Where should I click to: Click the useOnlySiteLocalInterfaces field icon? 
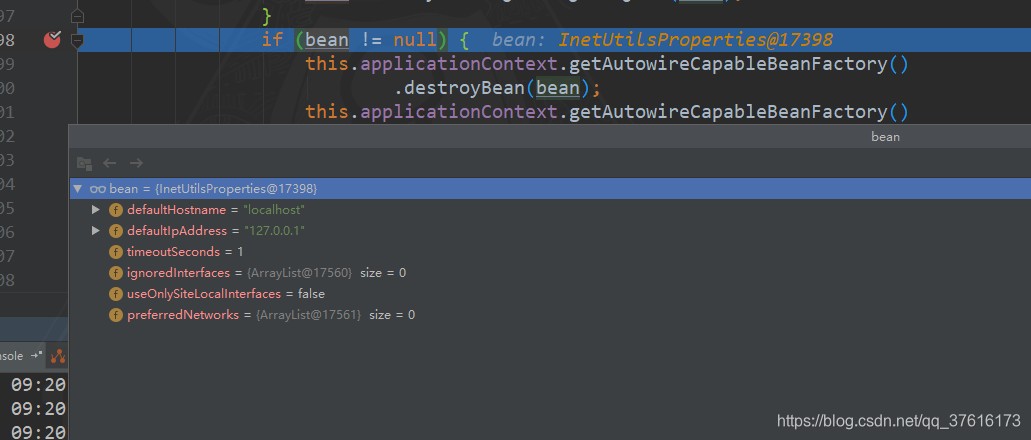[x=116, y=294]
